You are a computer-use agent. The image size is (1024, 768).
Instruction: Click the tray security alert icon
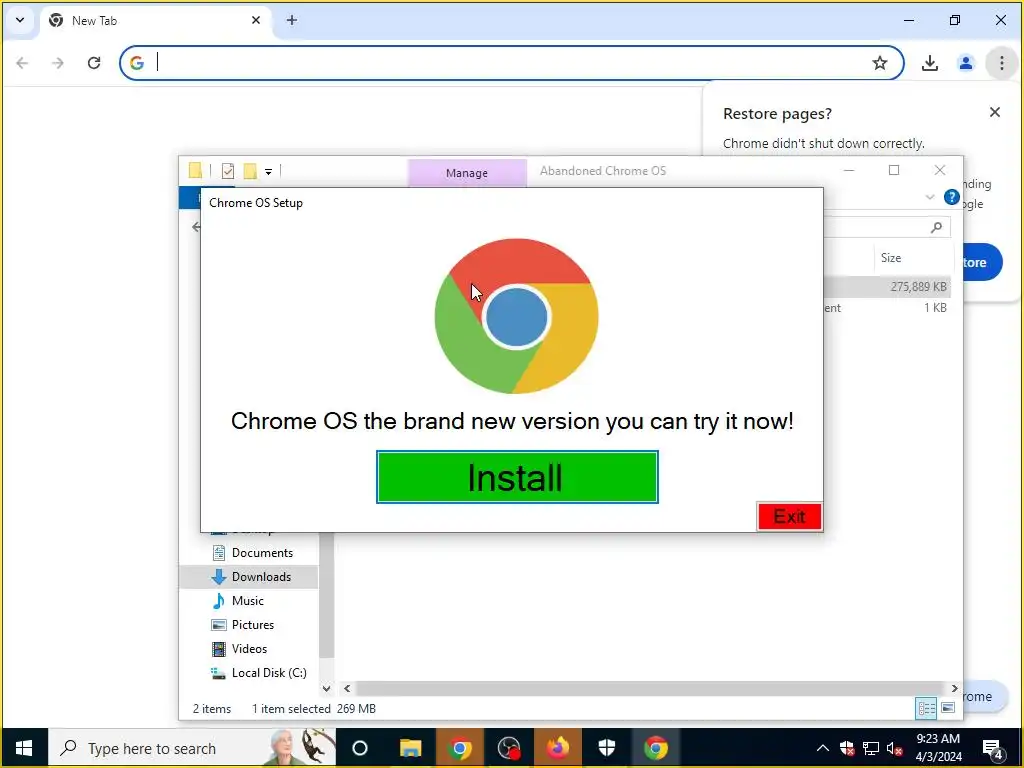[847, 748]
